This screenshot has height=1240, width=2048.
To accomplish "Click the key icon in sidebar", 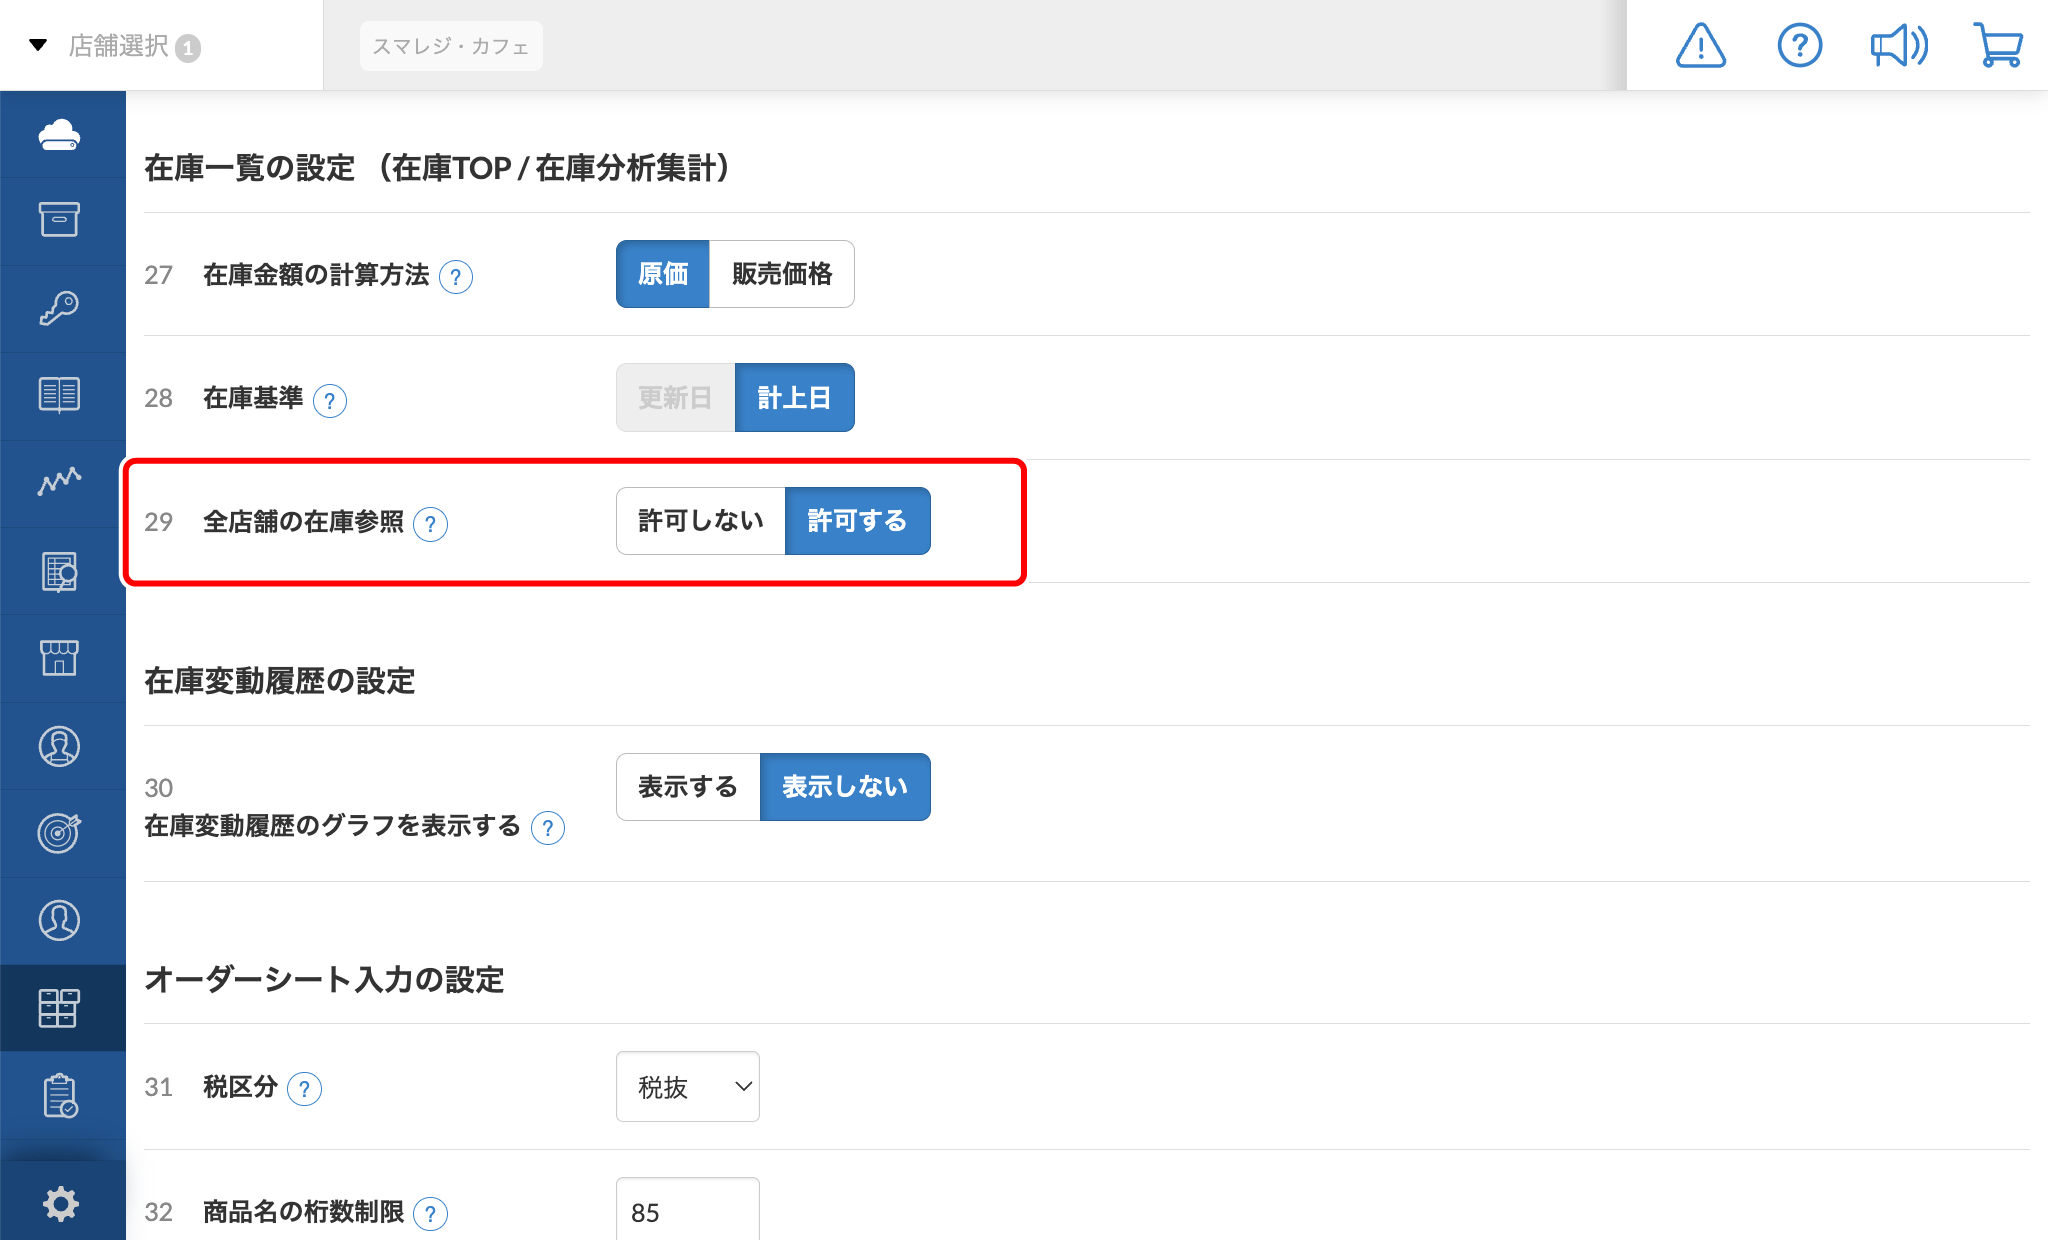I will pos(60,308).
